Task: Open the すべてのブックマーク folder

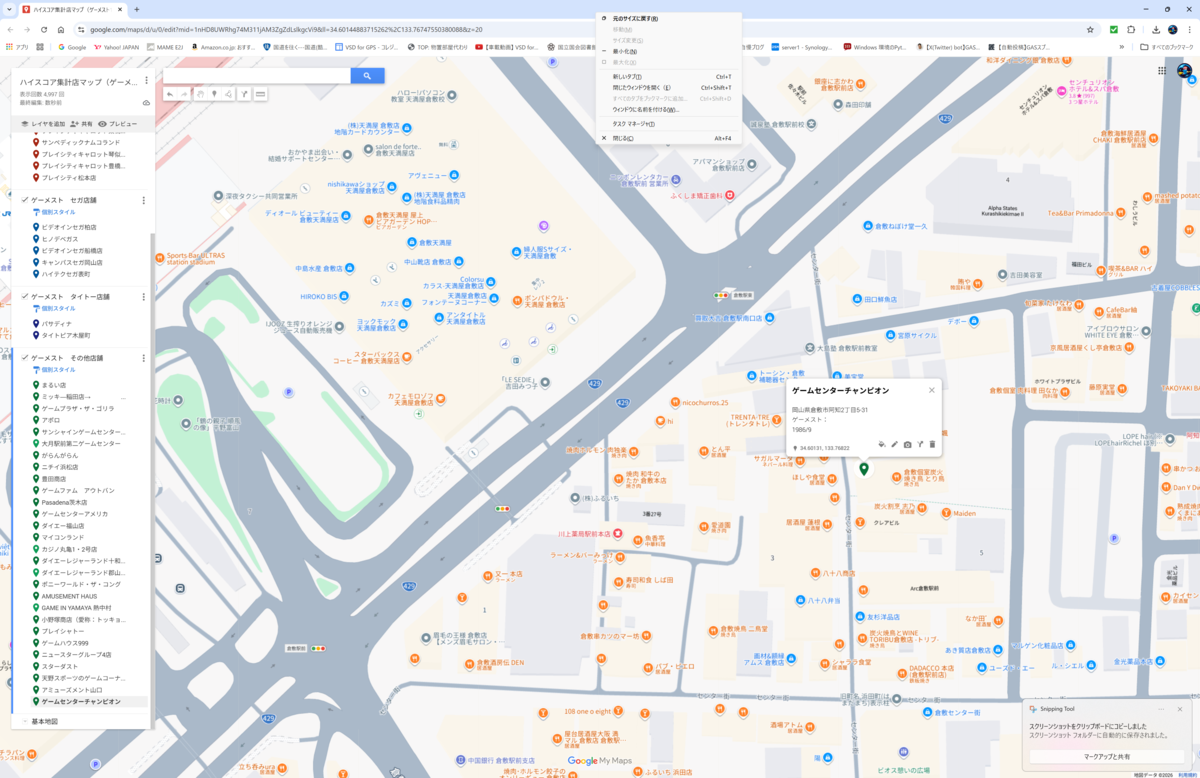Action: coord(1165,46)
